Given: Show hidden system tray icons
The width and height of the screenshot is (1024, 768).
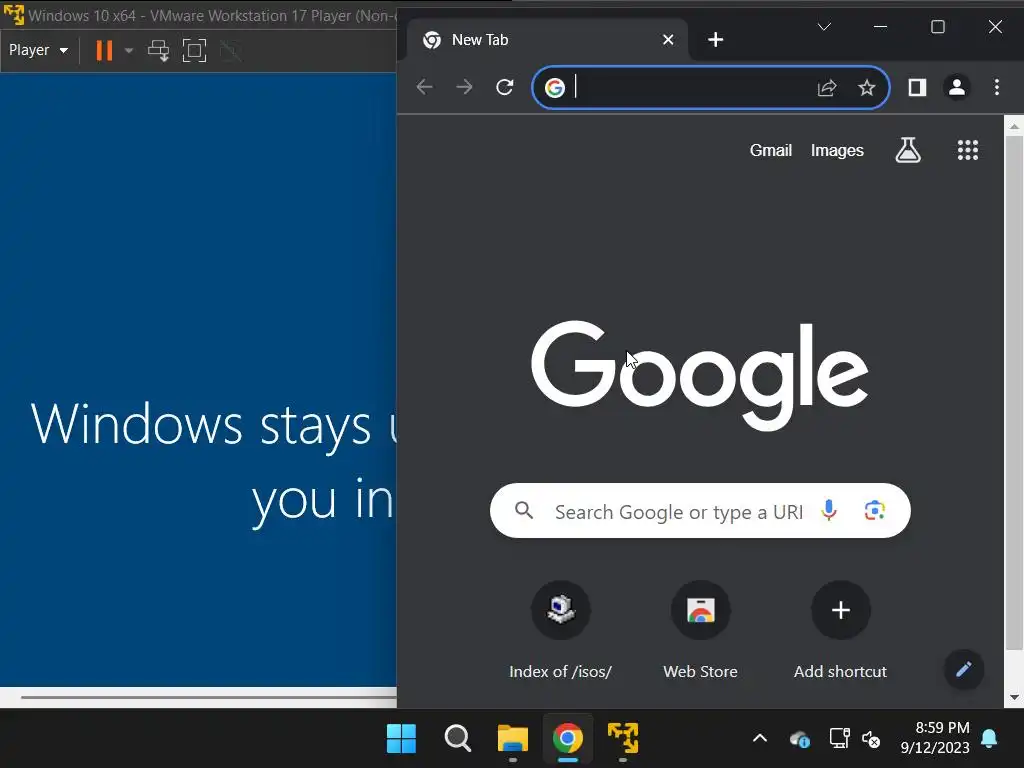Looking at the screenshot, I should [x=760, y=739].
